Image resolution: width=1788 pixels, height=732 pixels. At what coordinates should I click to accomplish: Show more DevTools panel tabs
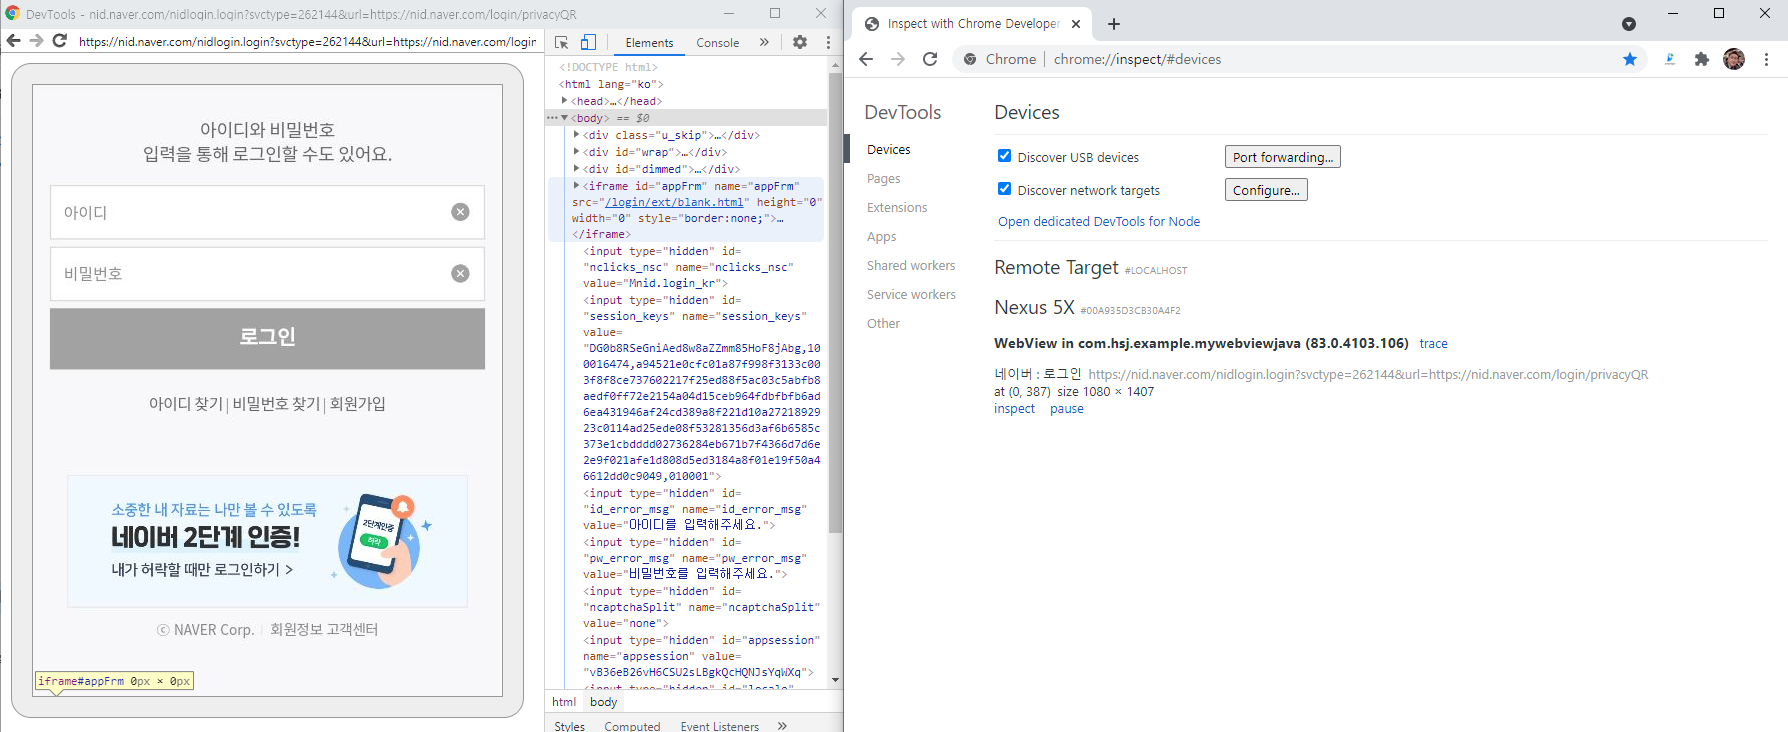click(764, 42)
